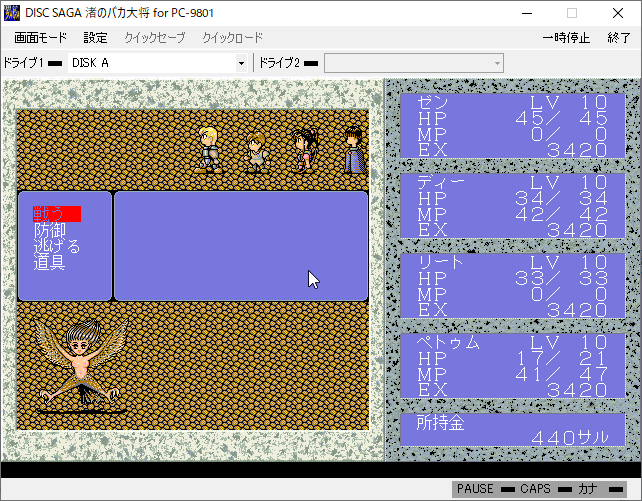
Task: Minimize the DISC SAGA window
Action: [527, 14]
